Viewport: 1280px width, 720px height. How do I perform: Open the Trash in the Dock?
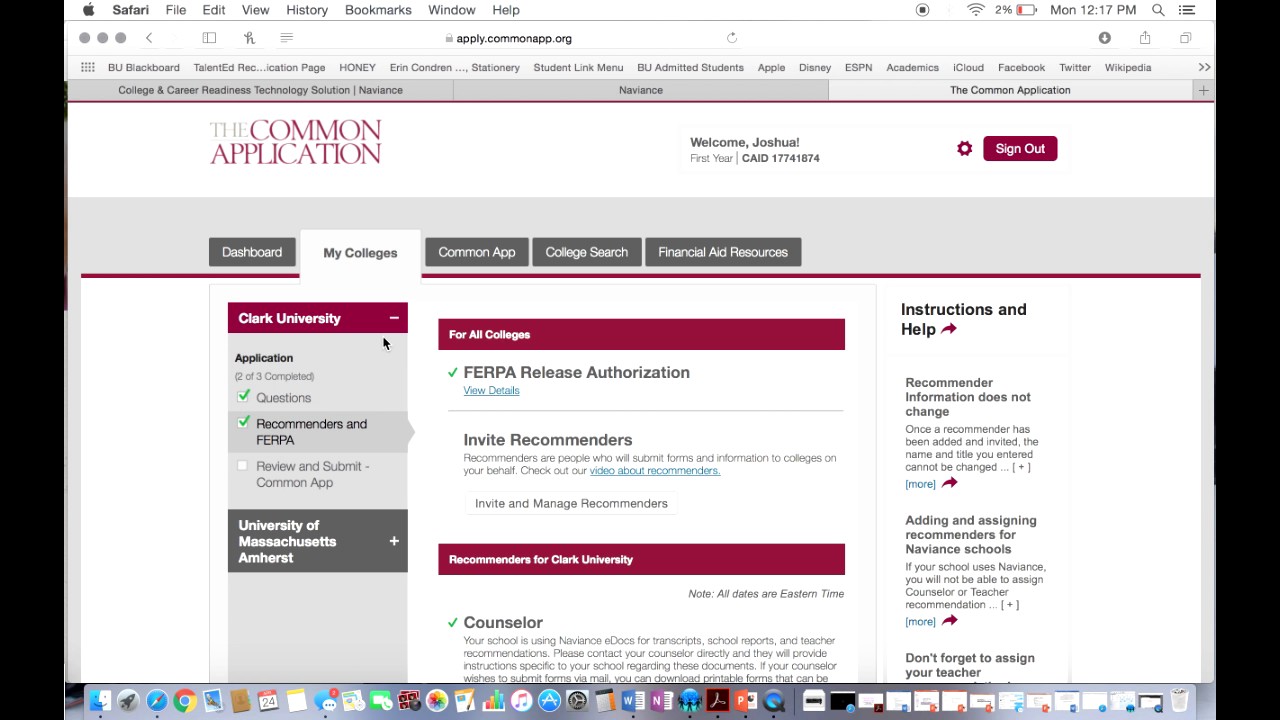[x=1179, y=701]
